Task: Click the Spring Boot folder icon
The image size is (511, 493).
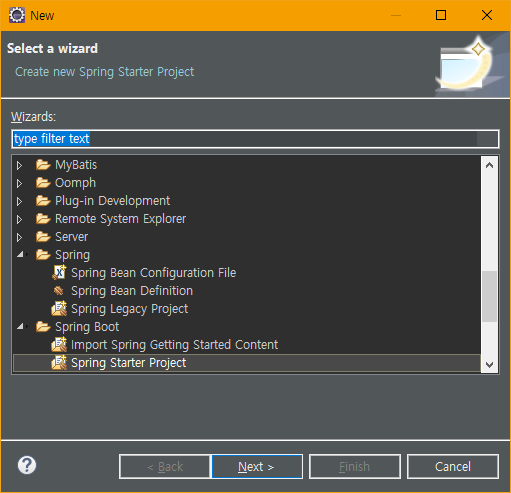Action: tap(43, 327)
